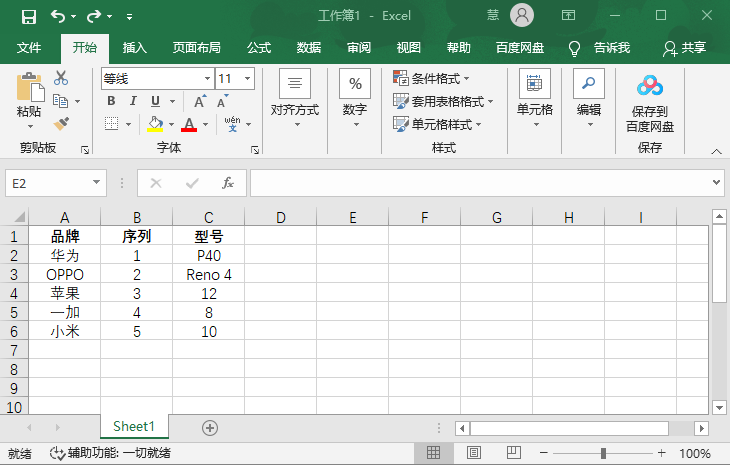This screenshot has height=465, width=730.
Task: Toggle Bold formatting
Action: [x=111, y=101]
